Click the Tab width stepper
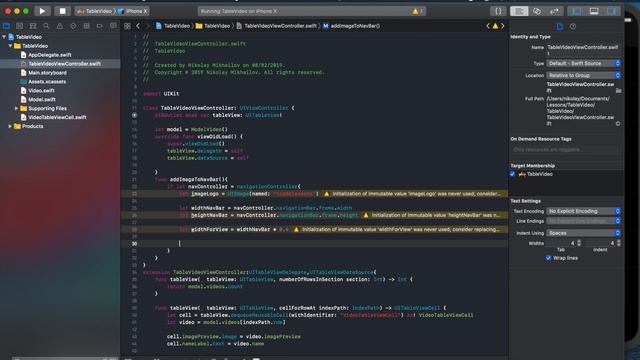 tap(579, 243)
